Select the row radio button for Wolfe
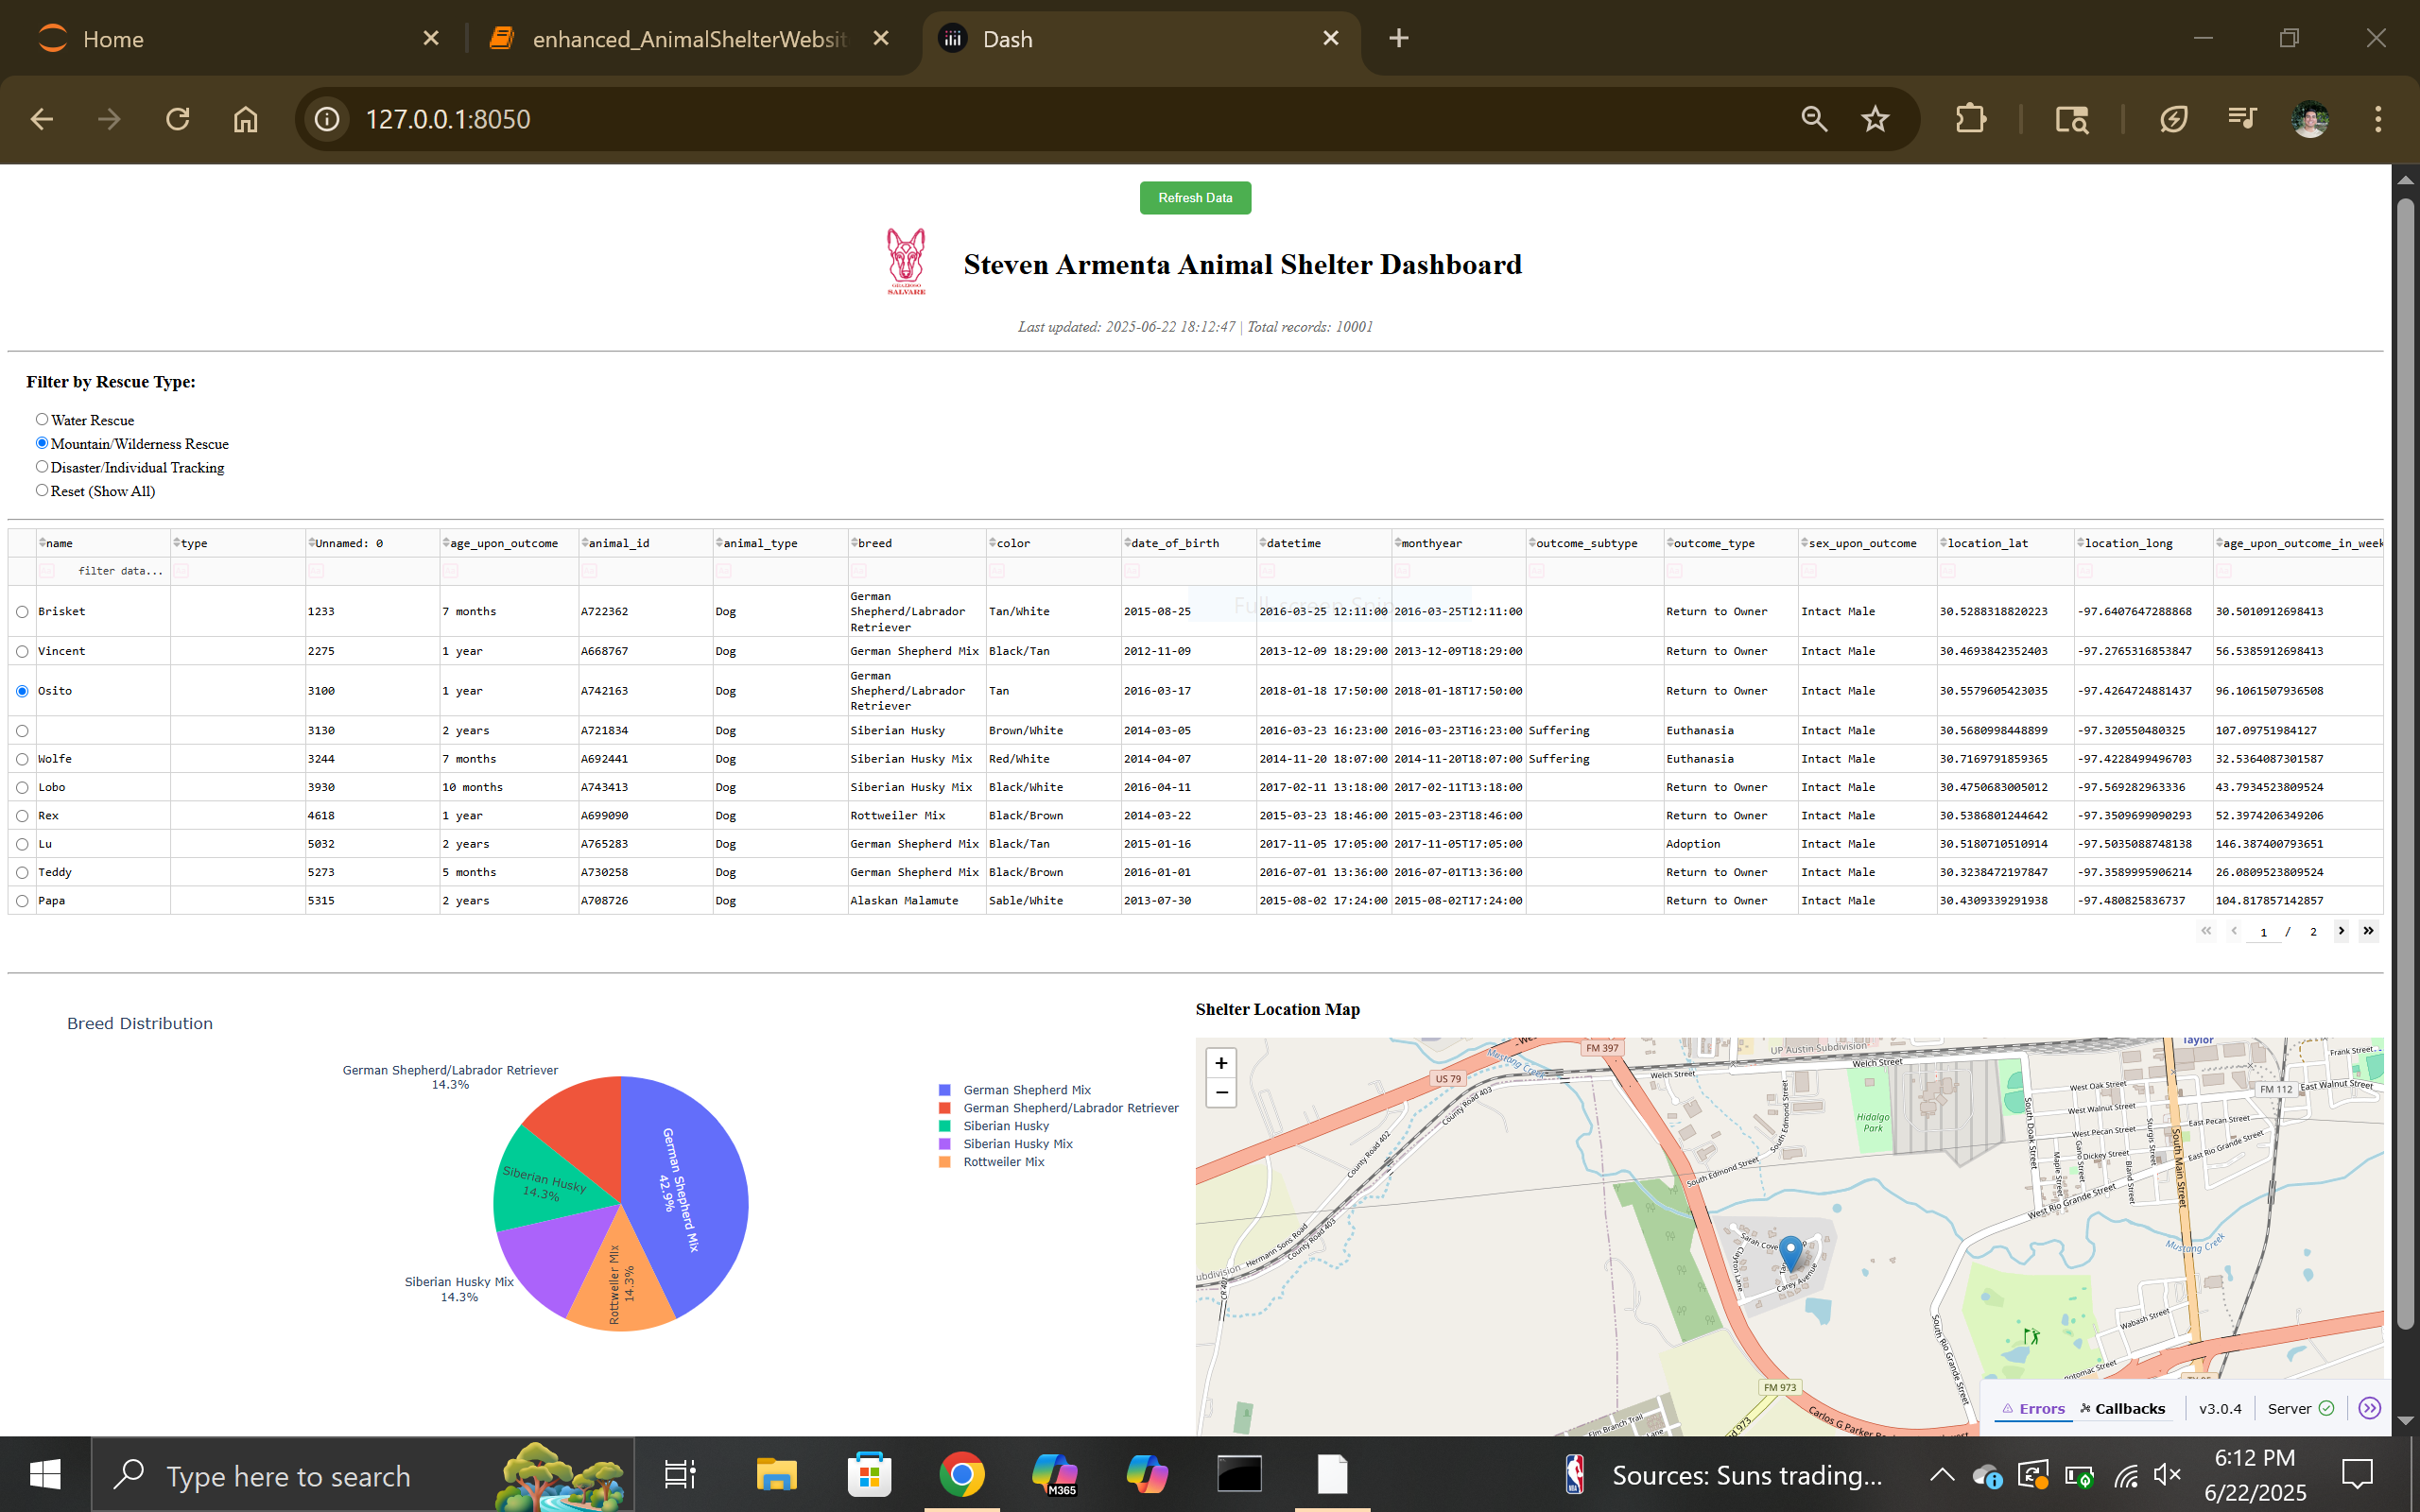The height and width of the screenshot is (1512, 2420). tap(22, 758)
